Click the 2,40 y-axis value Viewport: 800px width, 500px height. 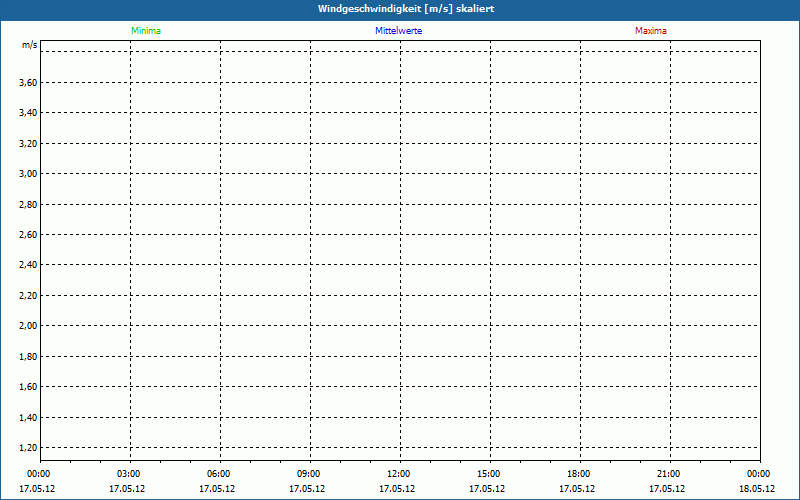[x=28, y=264]
